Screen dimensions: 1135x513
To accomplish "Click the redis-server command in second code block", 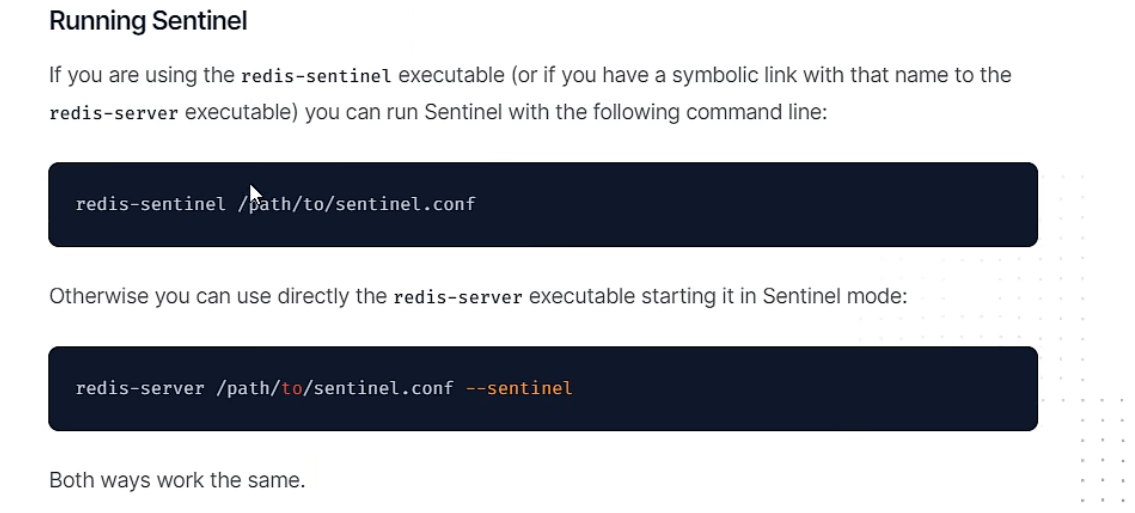I will tap(140, 389).
